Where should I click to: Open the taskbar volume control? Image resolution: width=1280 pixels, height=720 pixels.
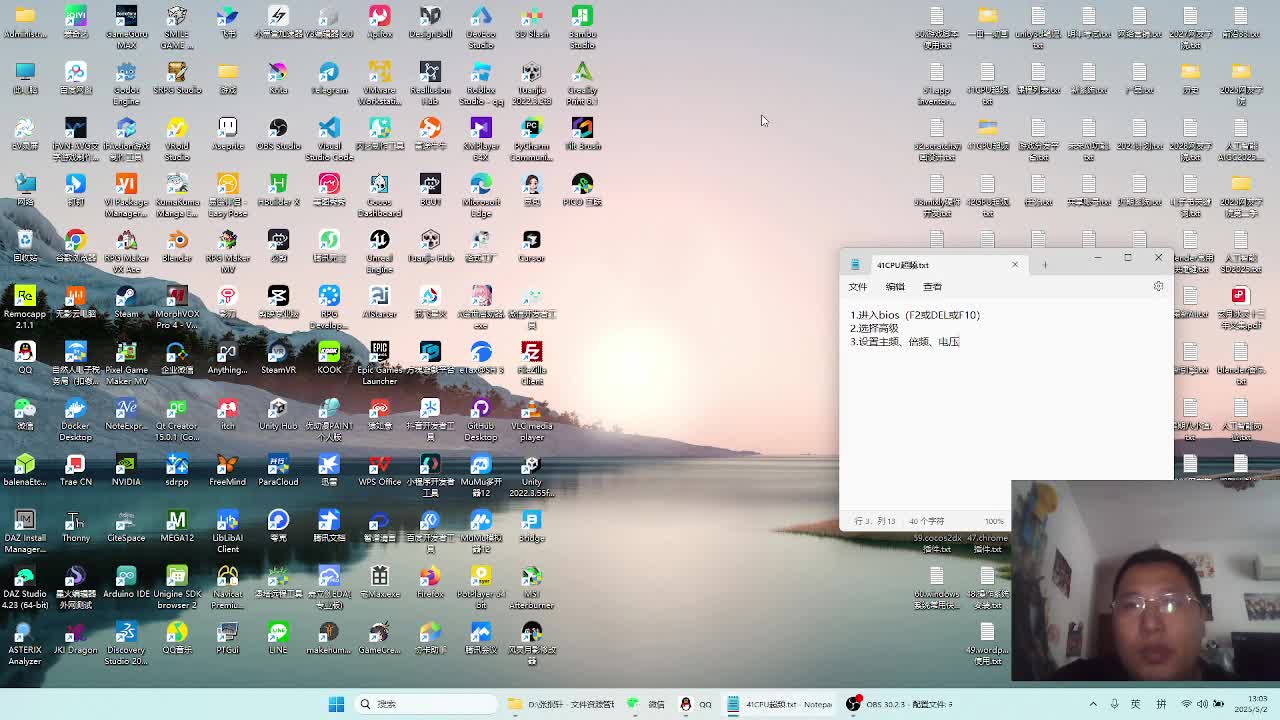(x=1202, y=704)
